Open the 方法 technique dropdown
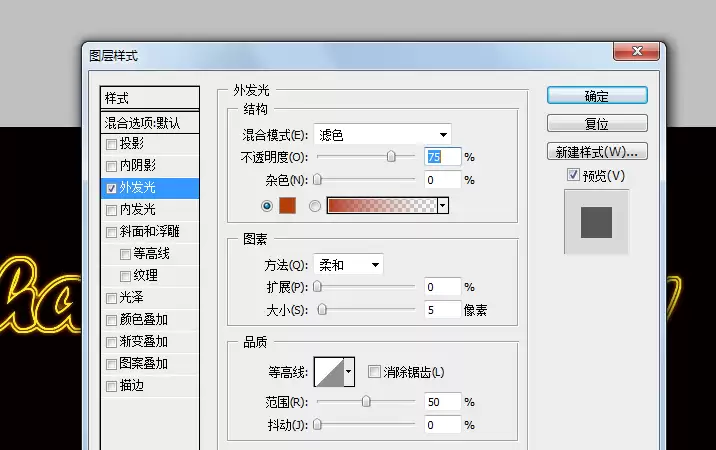Image resolution: width=716 pixels, height=450 pixels. pyautogui.click(x=348, y=265)
